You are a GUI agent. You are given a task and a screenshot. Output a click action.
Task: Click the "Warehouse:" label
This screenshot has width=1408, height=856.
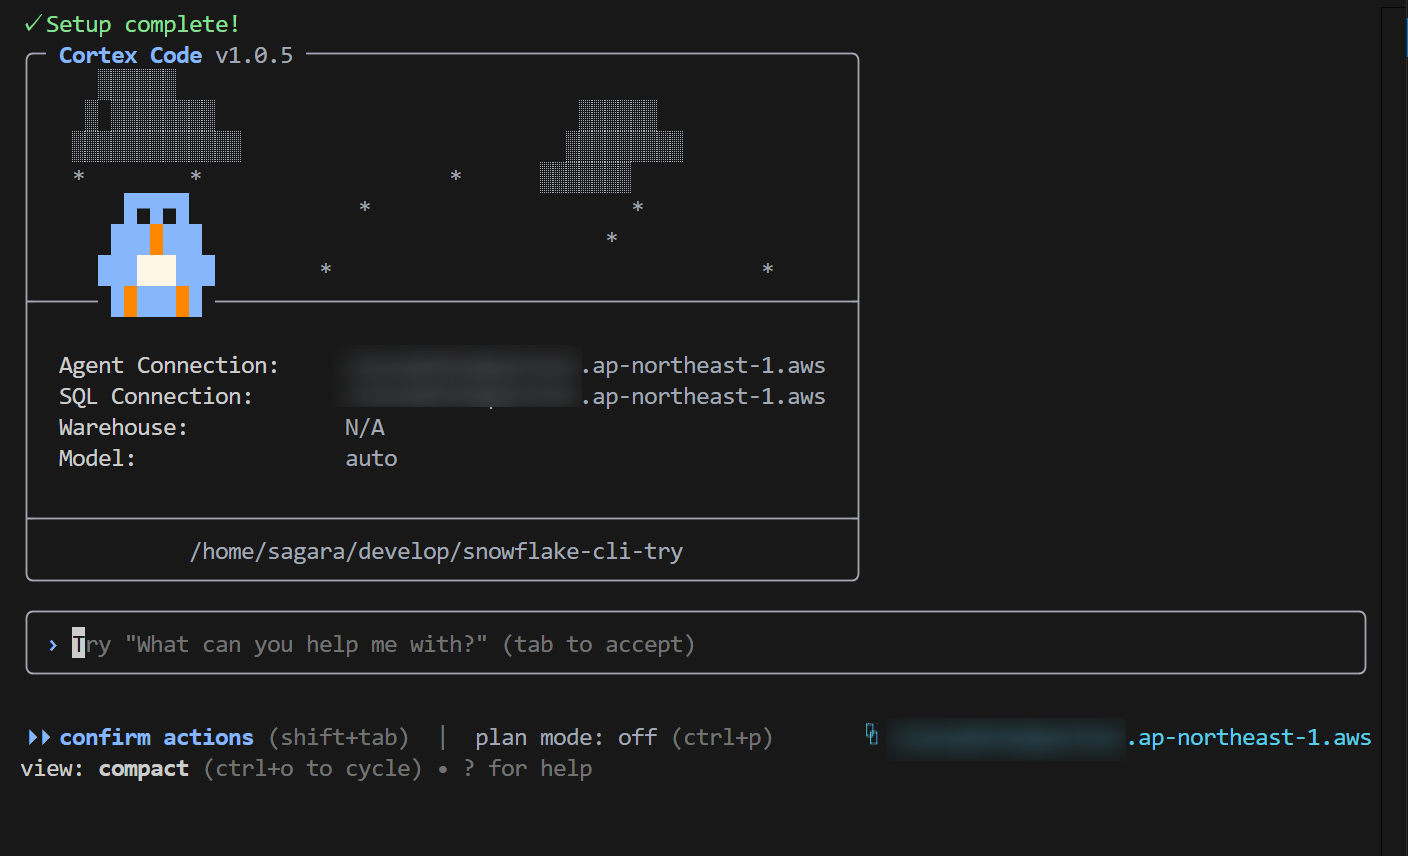coord(123,427)
